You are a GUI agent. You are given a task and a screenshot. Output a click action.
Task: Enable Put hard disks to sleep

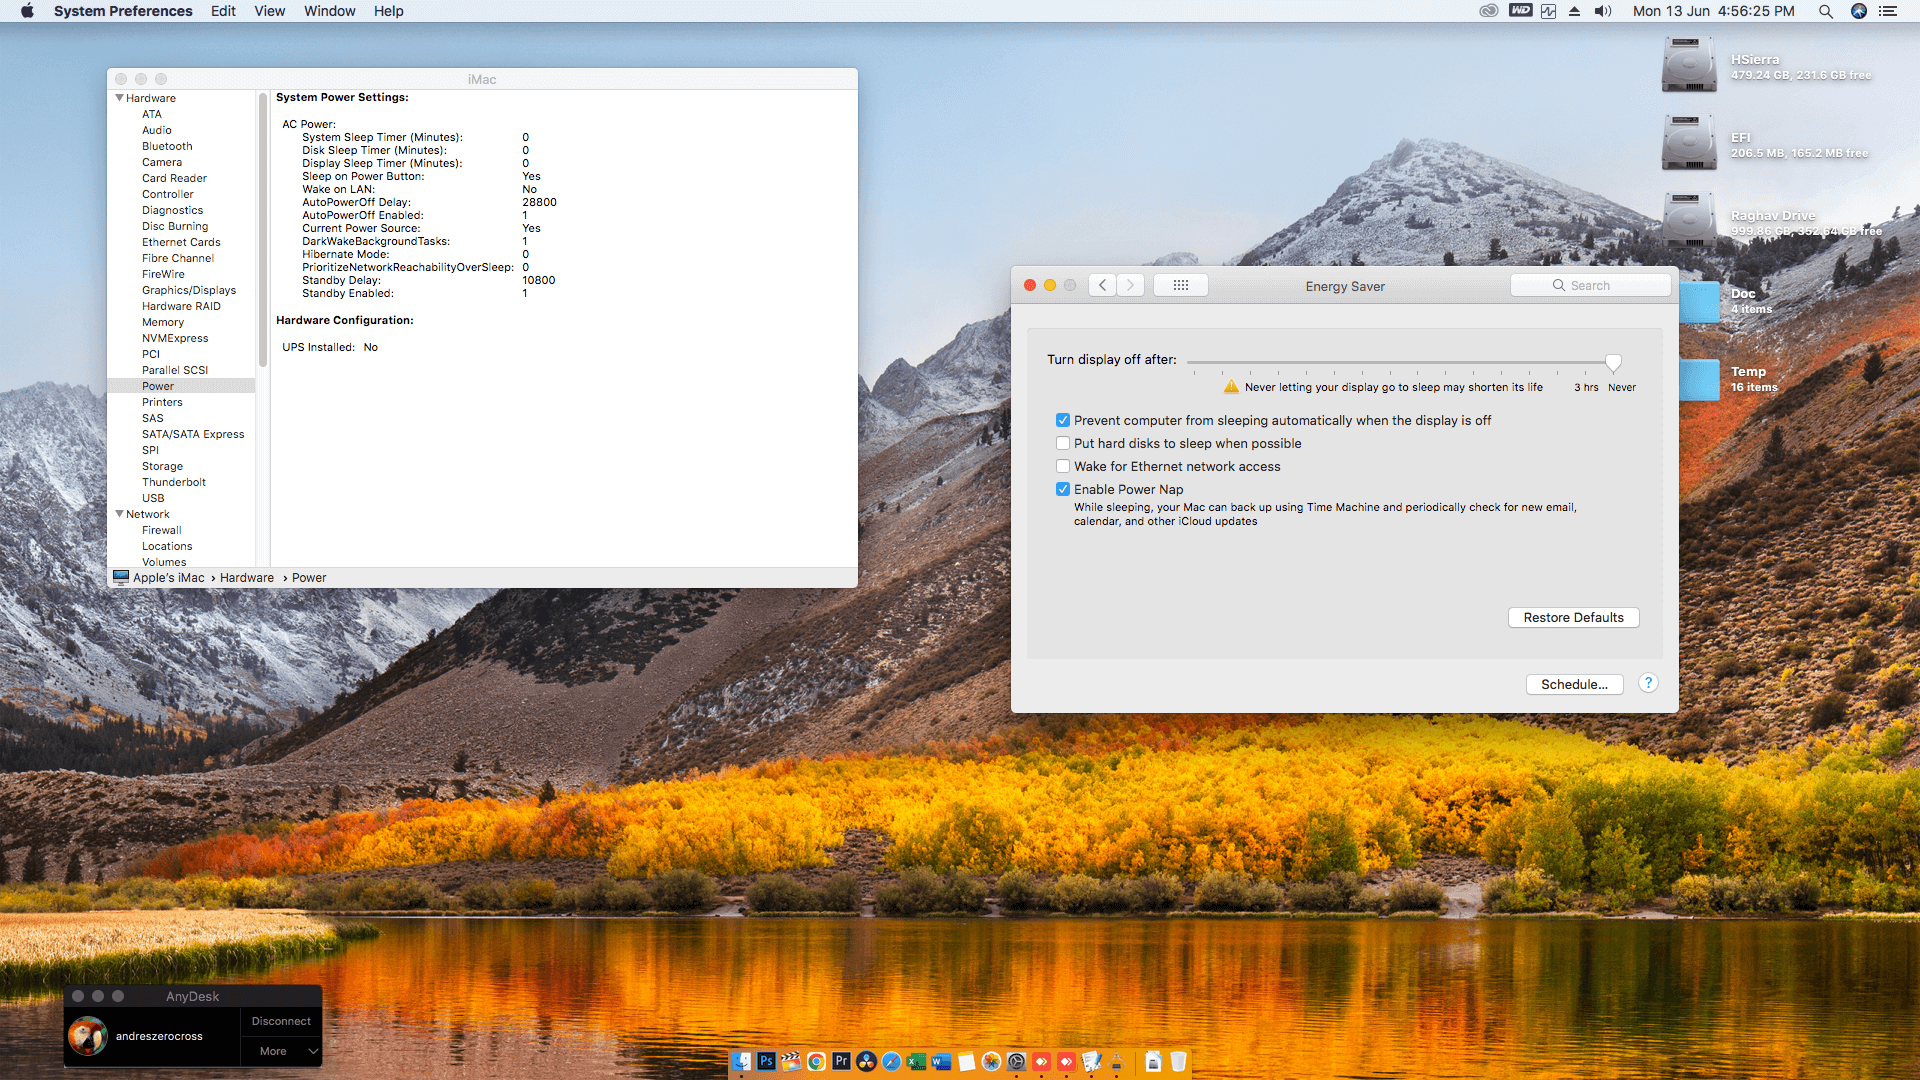[1063, 443]
